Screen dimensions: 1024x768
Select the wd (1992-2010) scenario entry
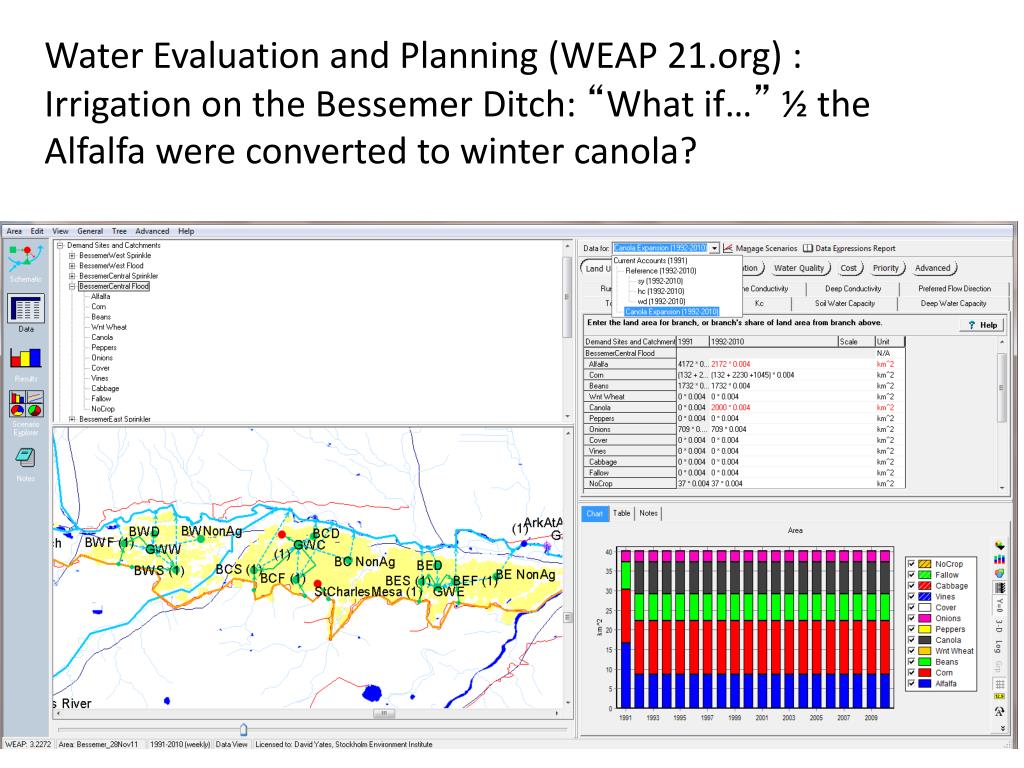click(661, 302)
